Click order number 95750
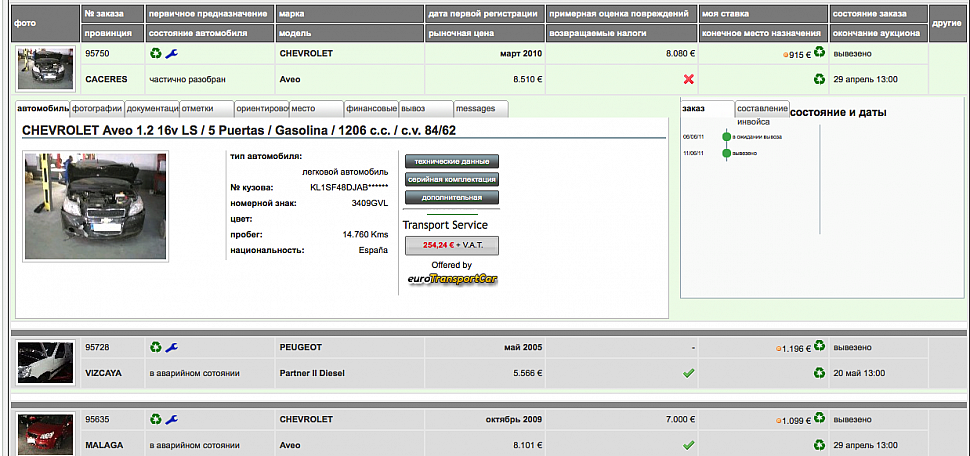This screenshot has width=970, height=456. (x=97, y=54)
